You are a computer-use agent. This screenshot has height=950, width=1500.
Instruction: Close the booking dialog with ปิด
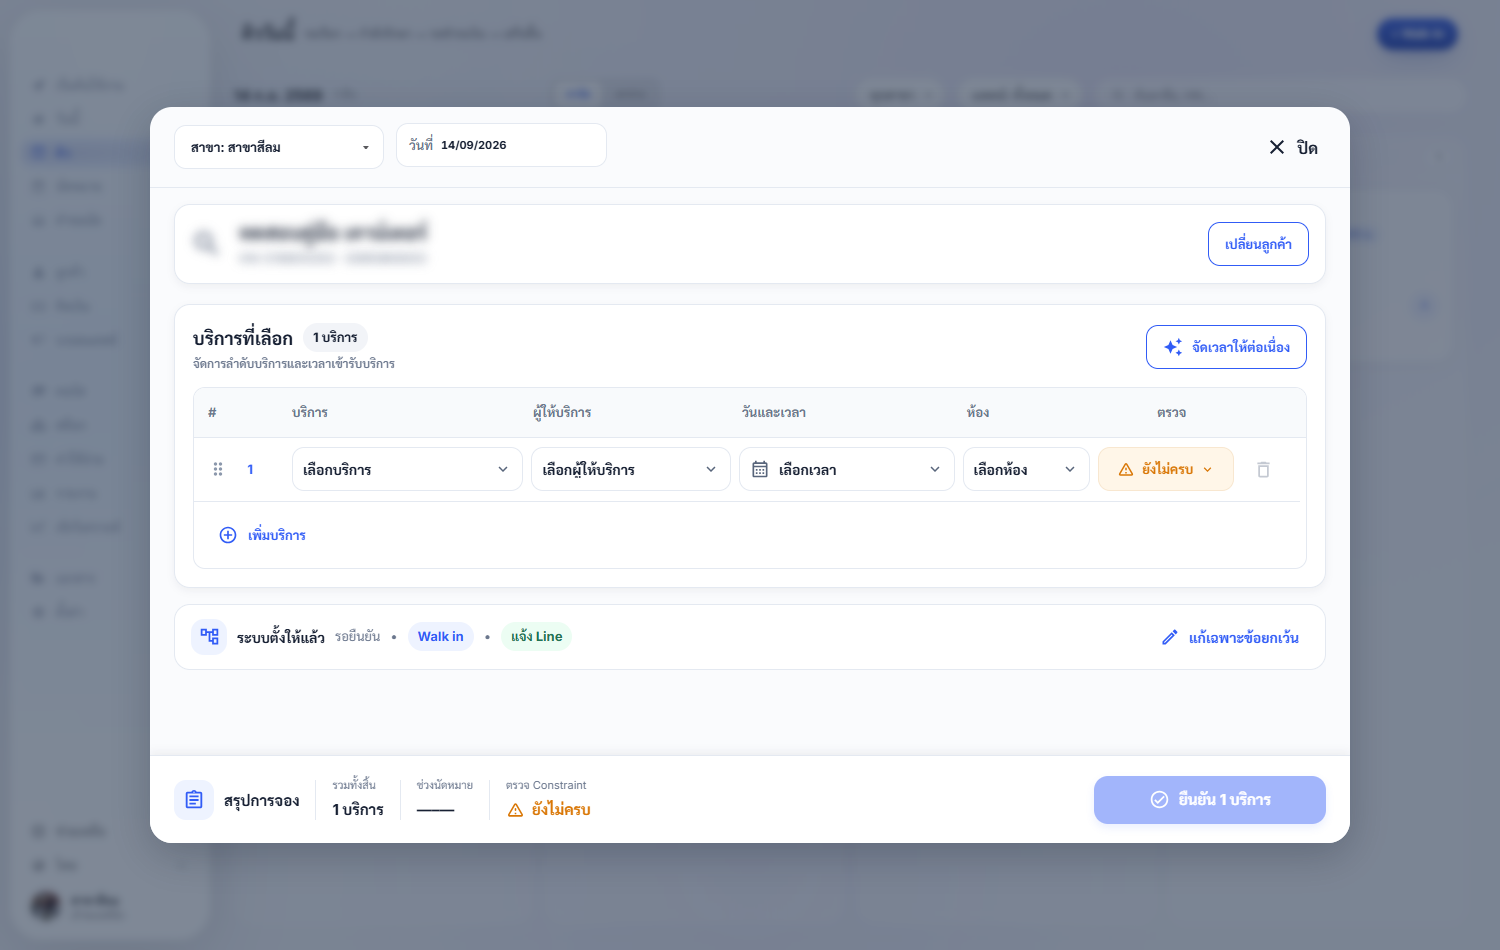1293,147
